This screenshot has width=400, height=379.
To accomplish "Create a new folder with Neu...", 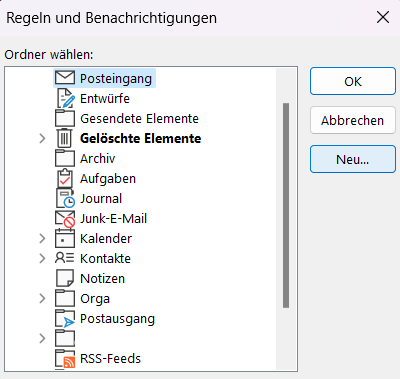I will pos(353,159).
